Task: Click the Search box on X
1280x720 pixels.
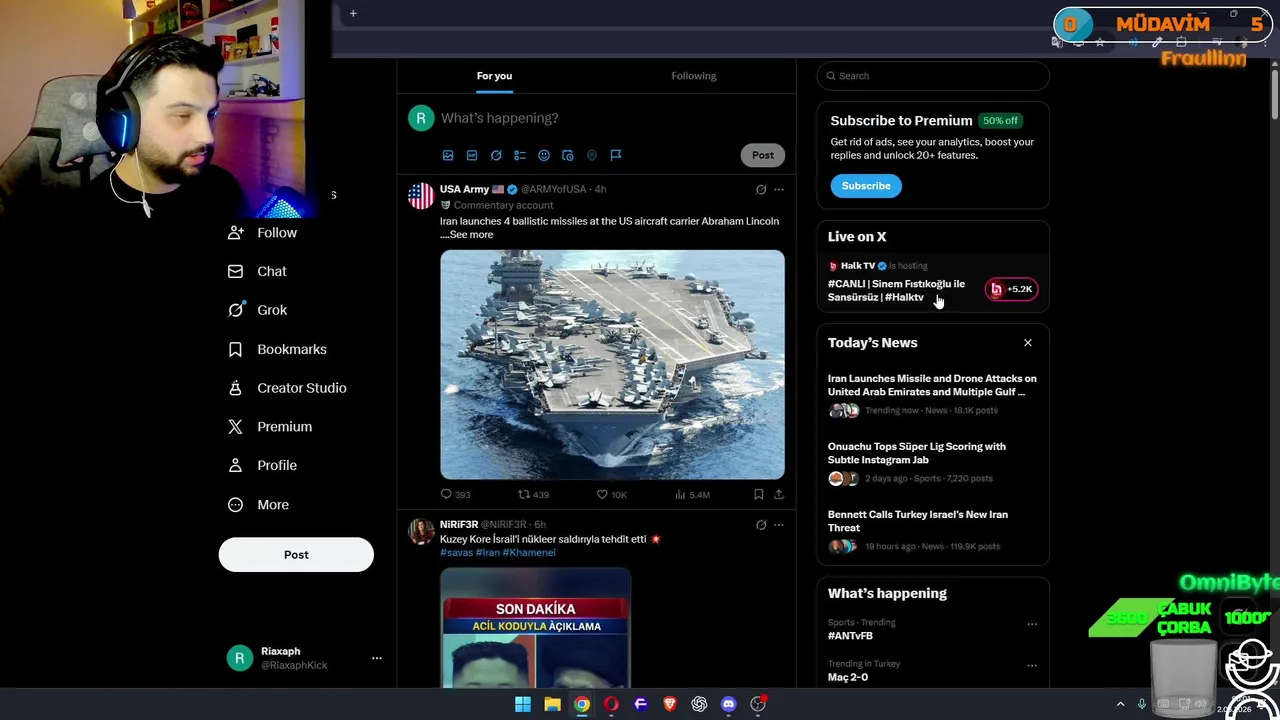Action: [933, 76]
